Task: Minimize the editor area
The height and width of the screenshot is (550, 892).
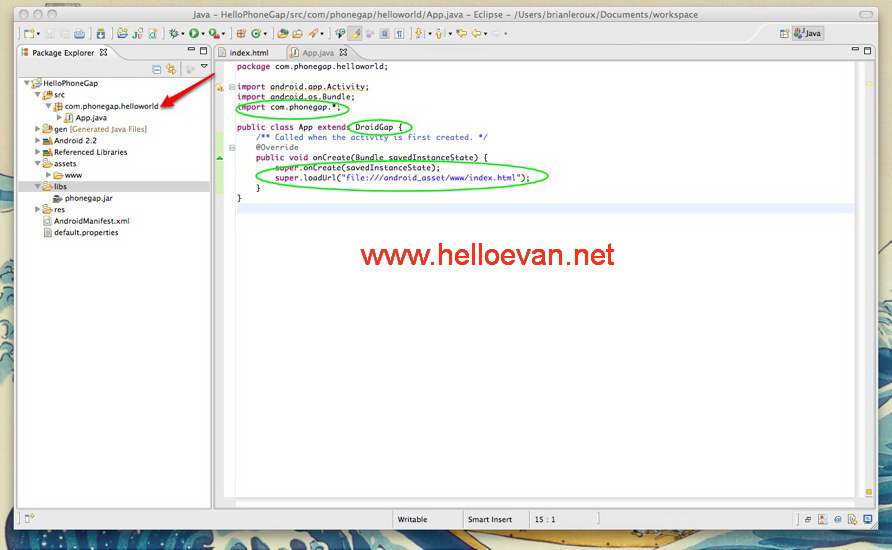Action: point(855,50)
